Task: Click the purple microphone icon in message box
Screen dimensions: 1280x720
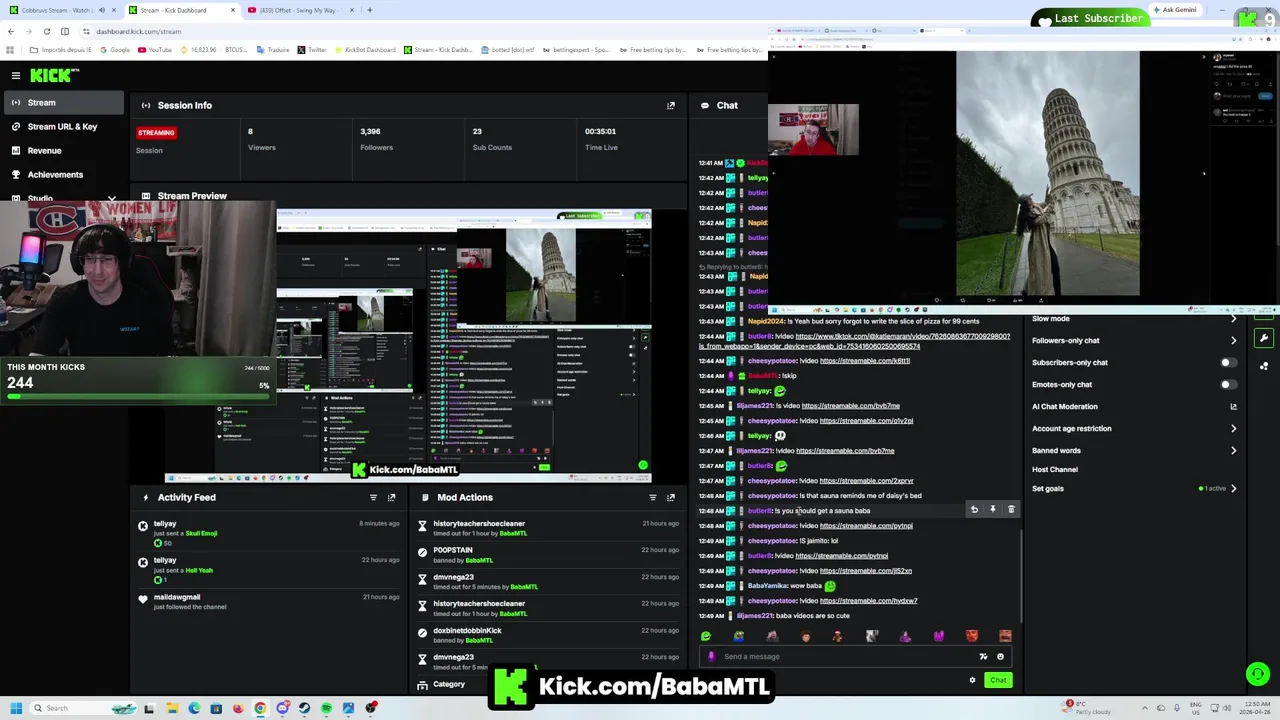Action: click(x=711, y=656)
